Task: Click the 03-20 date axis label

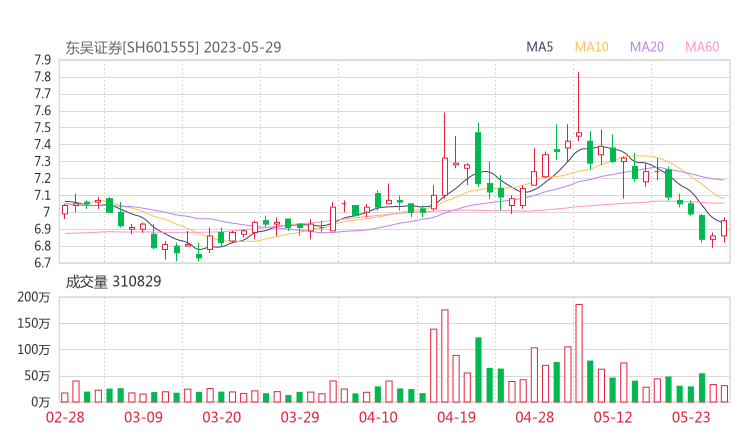Action: [222, 417]
